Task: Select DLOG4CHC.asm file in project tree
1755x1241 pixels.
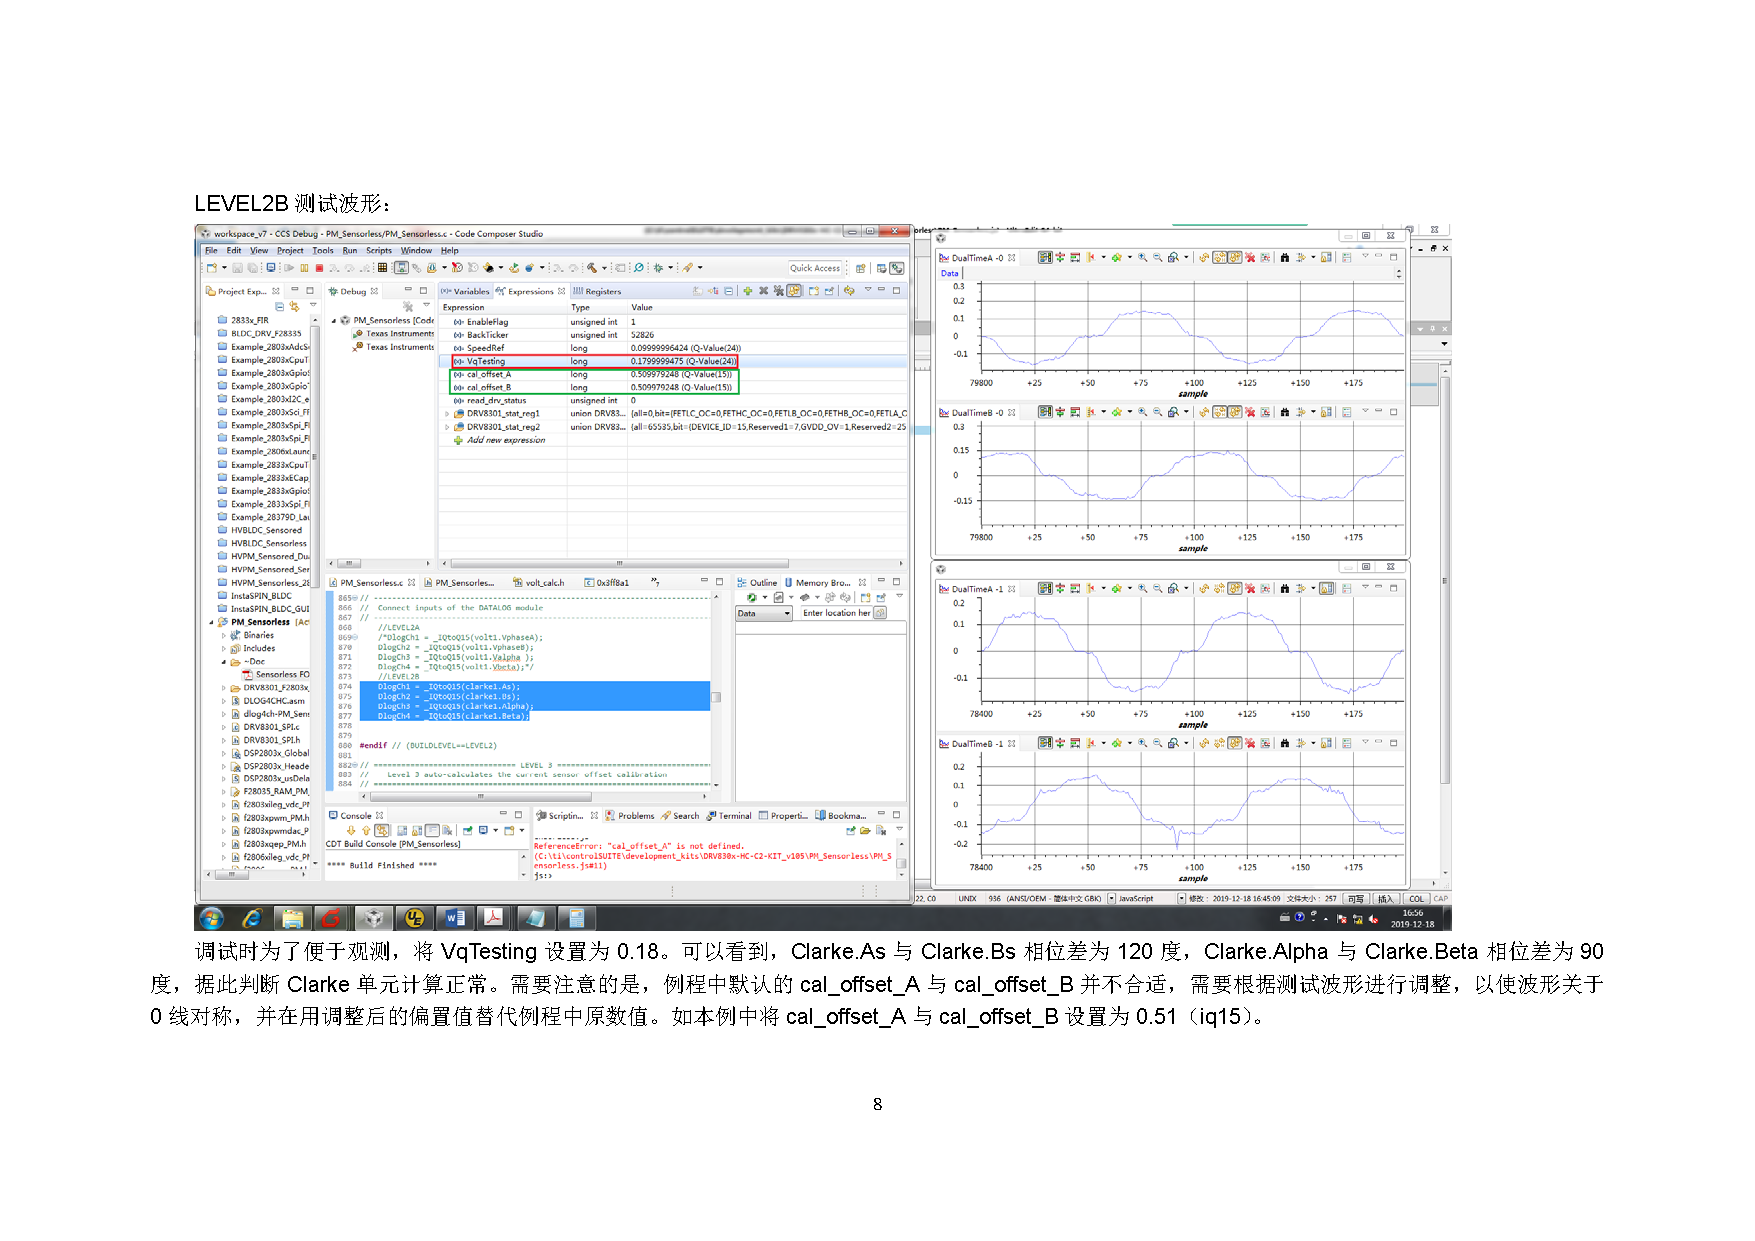Action: point(268,701)
